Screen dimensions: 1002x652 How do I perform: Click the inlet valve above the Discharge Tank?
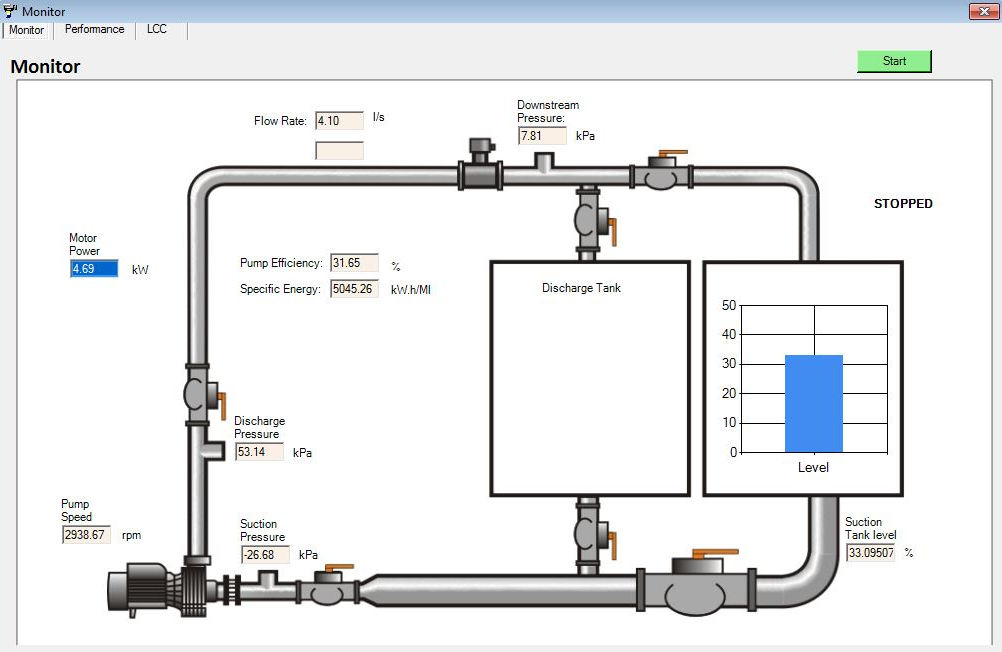click(588, 220)
